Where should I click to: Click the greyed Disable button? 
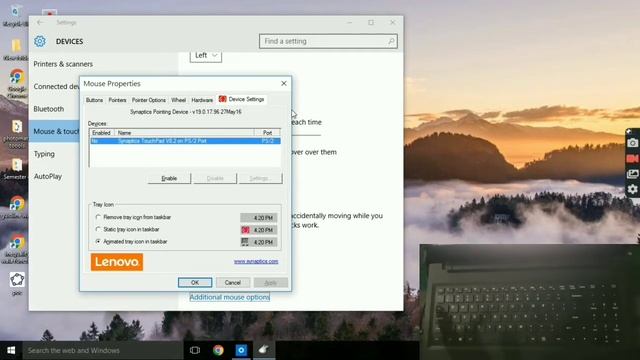[x=215, y=178]
